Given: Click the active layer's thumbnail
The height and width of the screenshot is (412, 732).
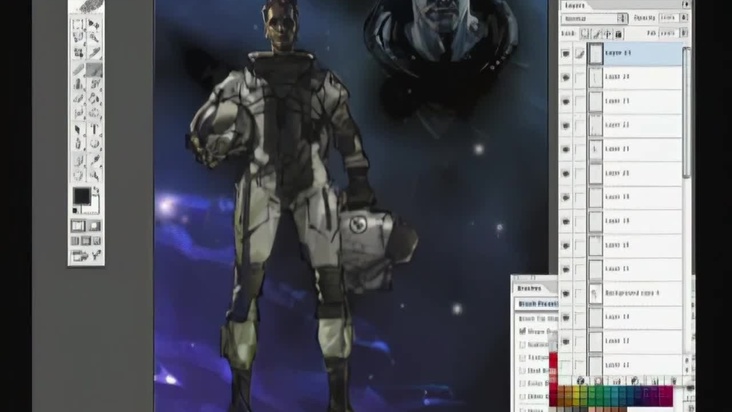Looking at the screenshot, I should pyautogui.click(x=595, y=53).
